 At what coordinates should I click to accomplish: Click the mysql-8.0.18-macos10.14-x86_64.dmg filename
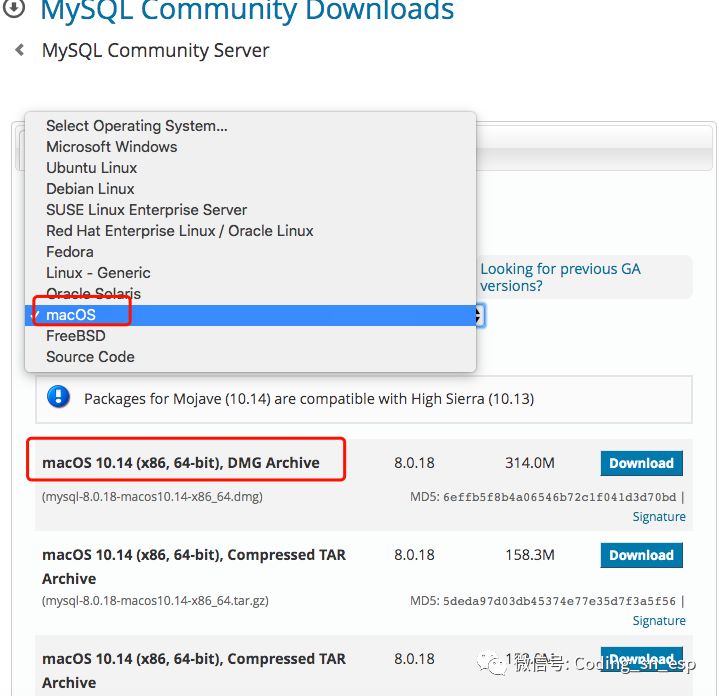[152, 497]
